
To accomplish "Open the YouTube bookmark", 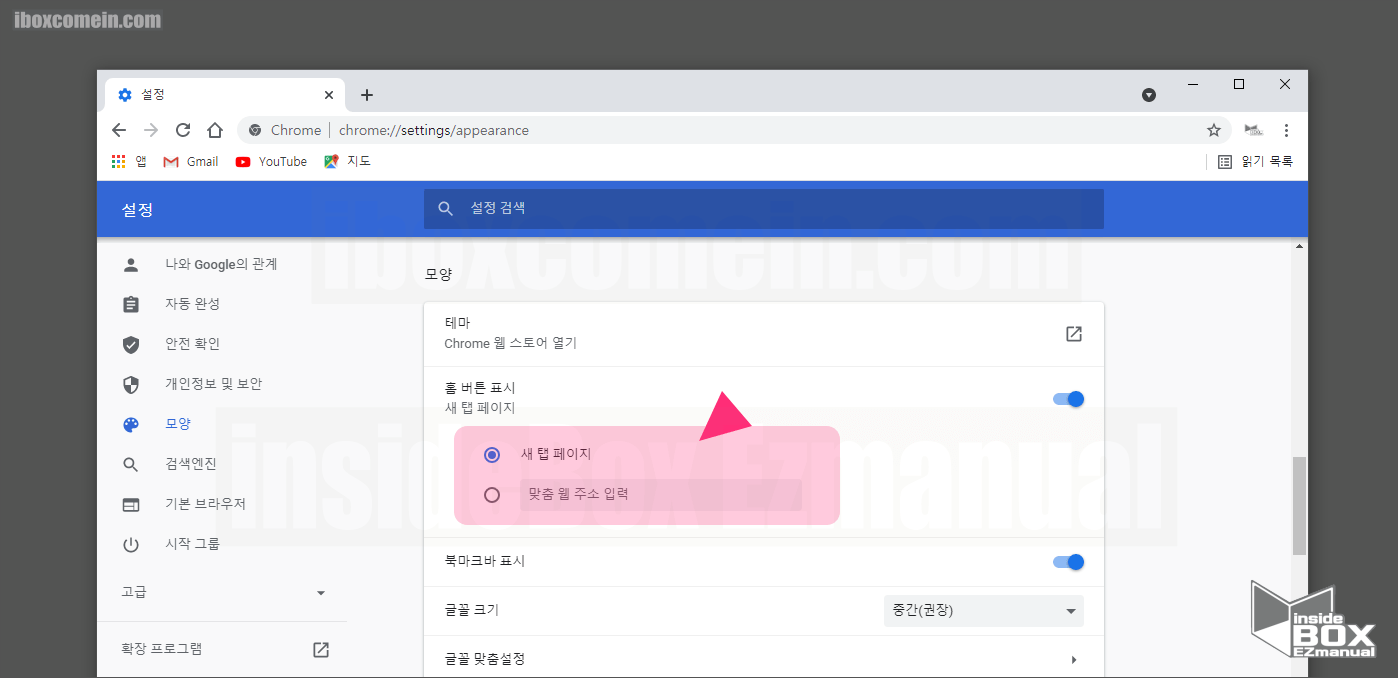I will point(270,161).
